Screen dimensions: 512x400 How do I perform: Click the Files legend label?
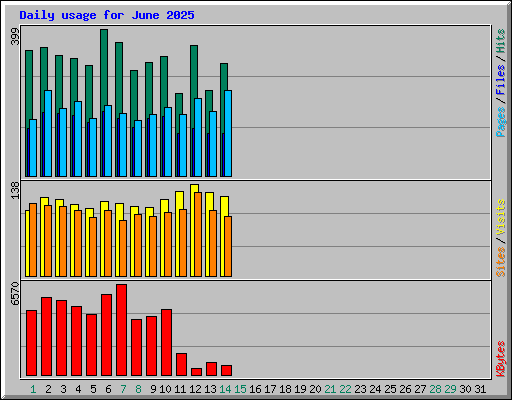(501, 80)
